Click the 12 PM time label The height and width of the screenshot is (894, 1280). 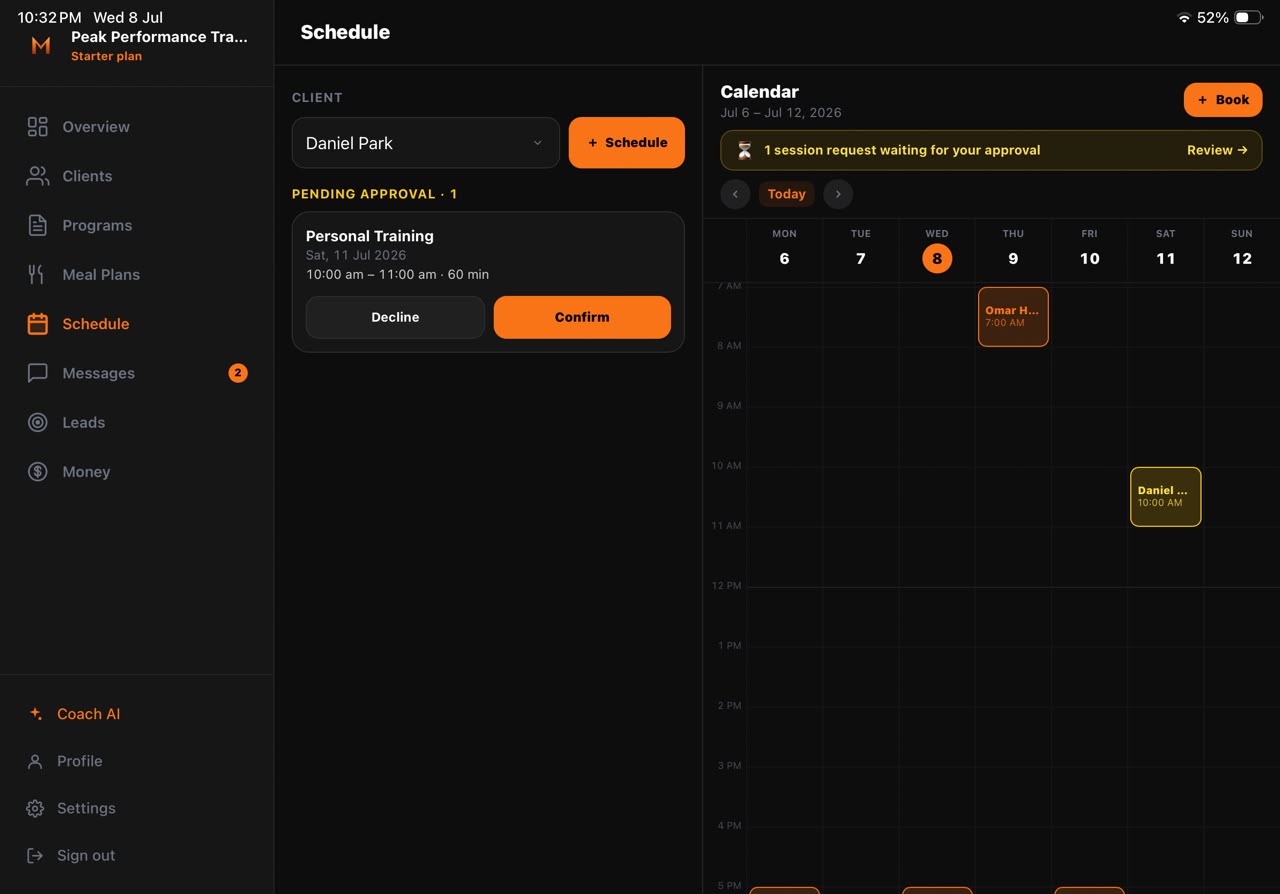(x=727, y=586)
